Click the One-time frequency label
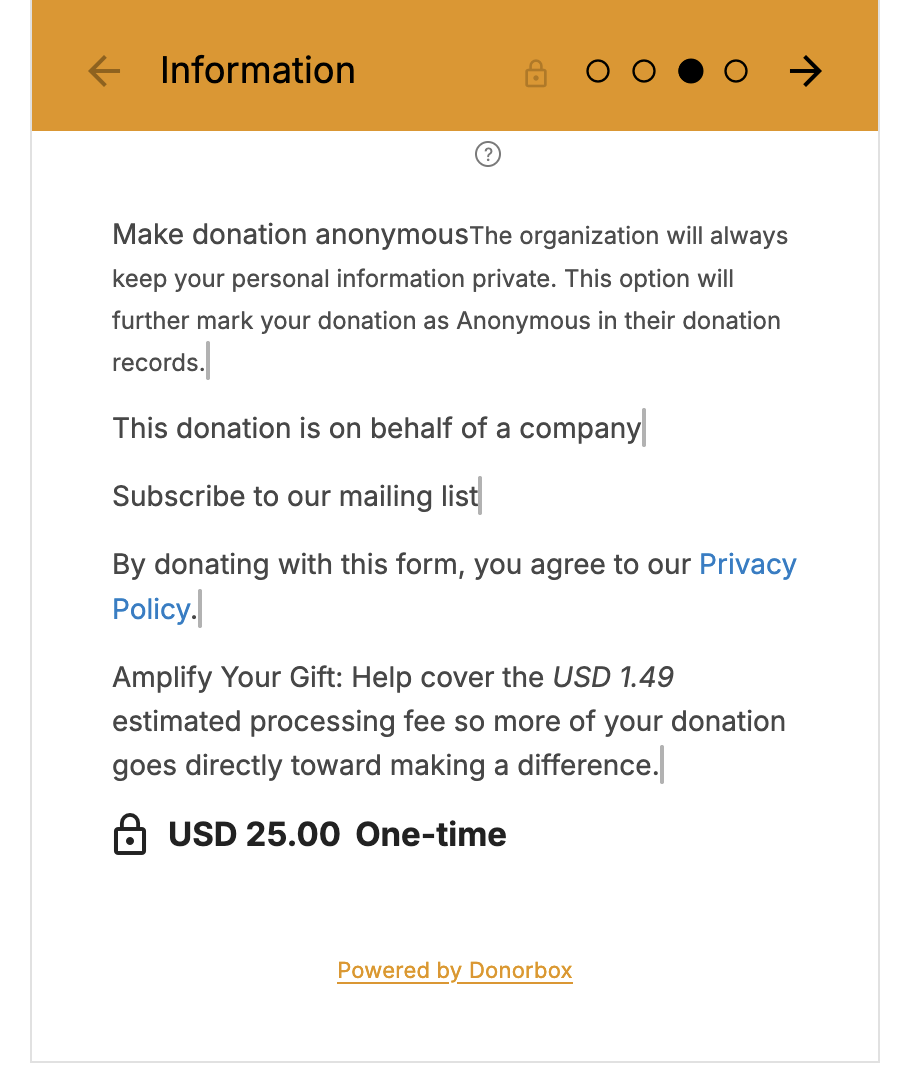Image resolution: width=906 pixels, height=1088 pixels. [431, 835]
